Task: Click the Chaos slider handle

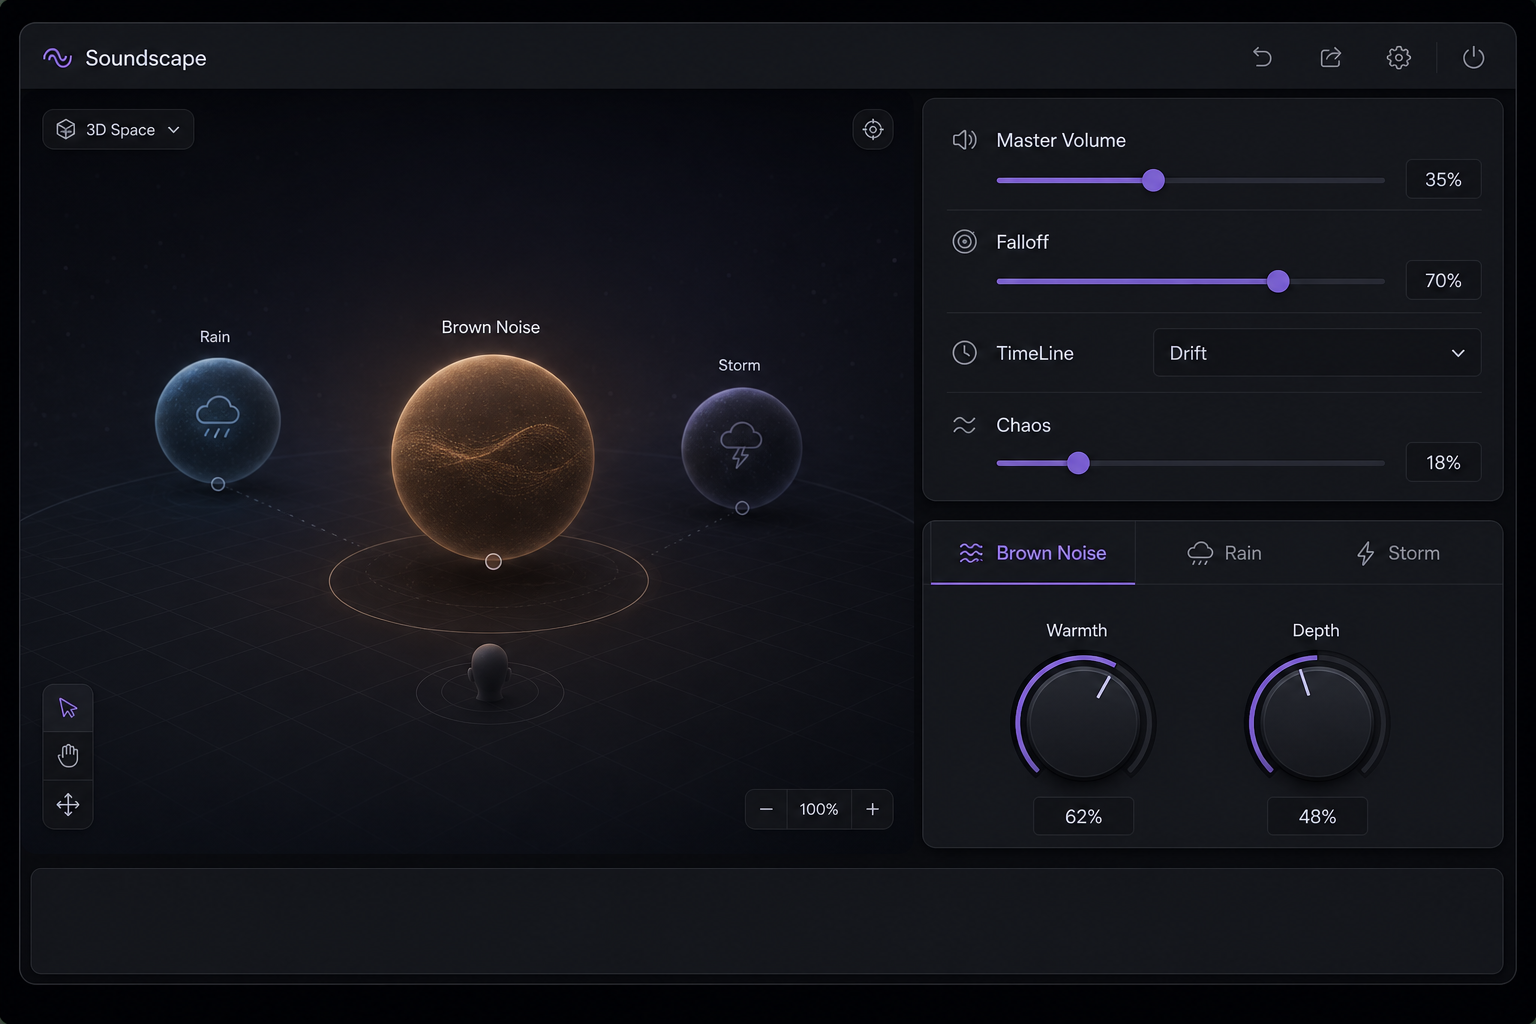Action: click(x=1078, y=463)
